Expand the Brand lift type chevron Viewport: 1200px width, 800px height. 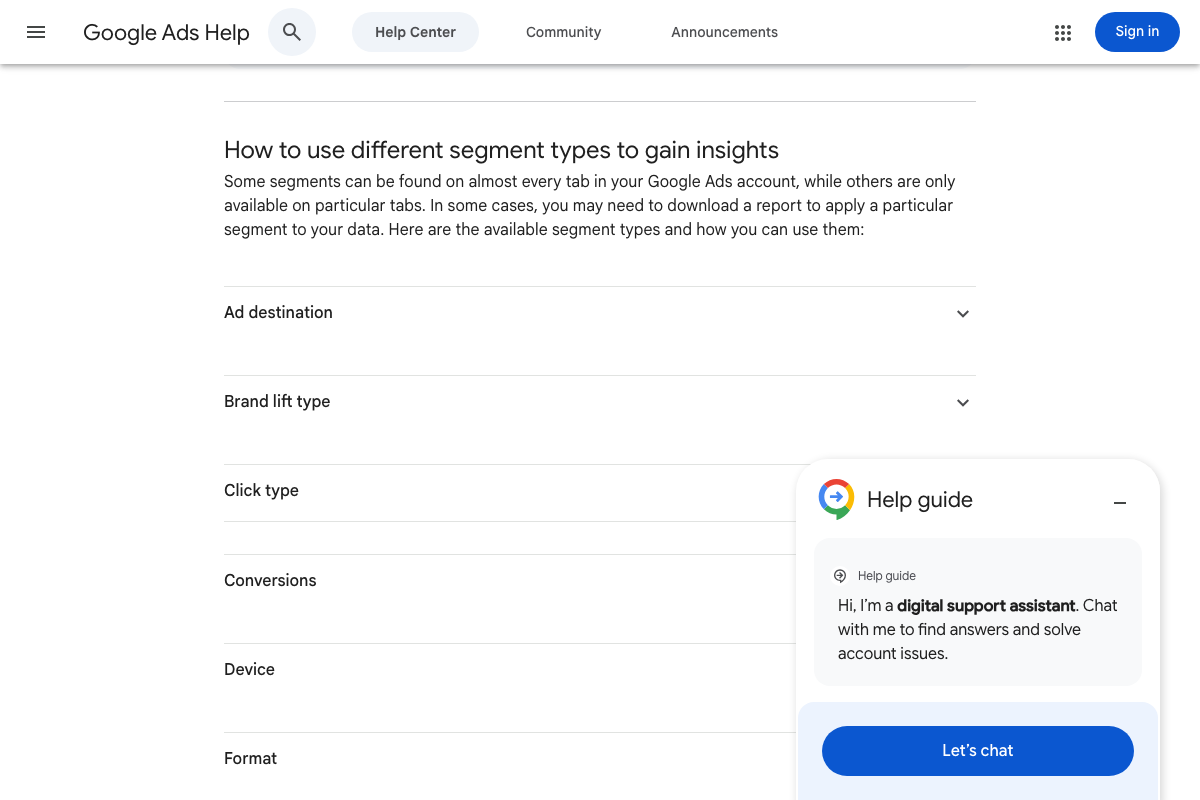click(963, 403)
